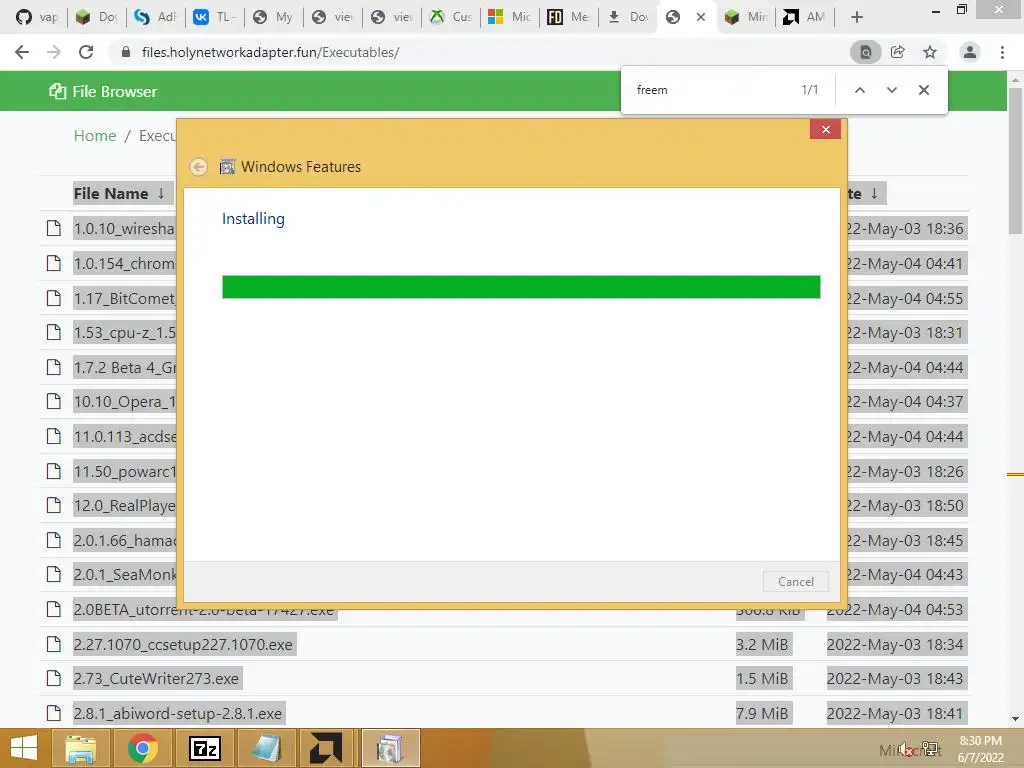Click the find box containing 'freem'
1024x768 pixels.
point(712,90)
